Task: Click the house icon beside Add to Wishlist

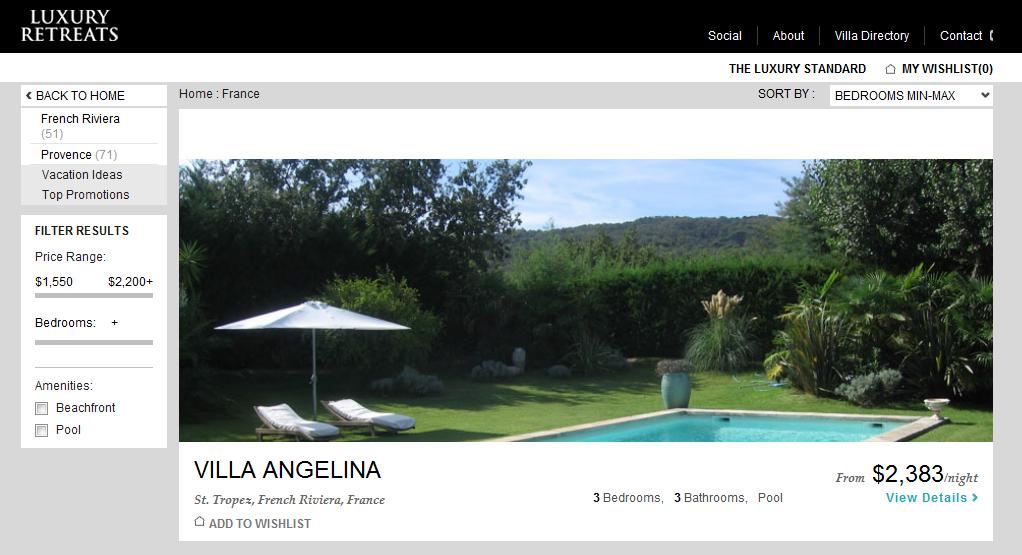Action: click(x=199, y=522)
